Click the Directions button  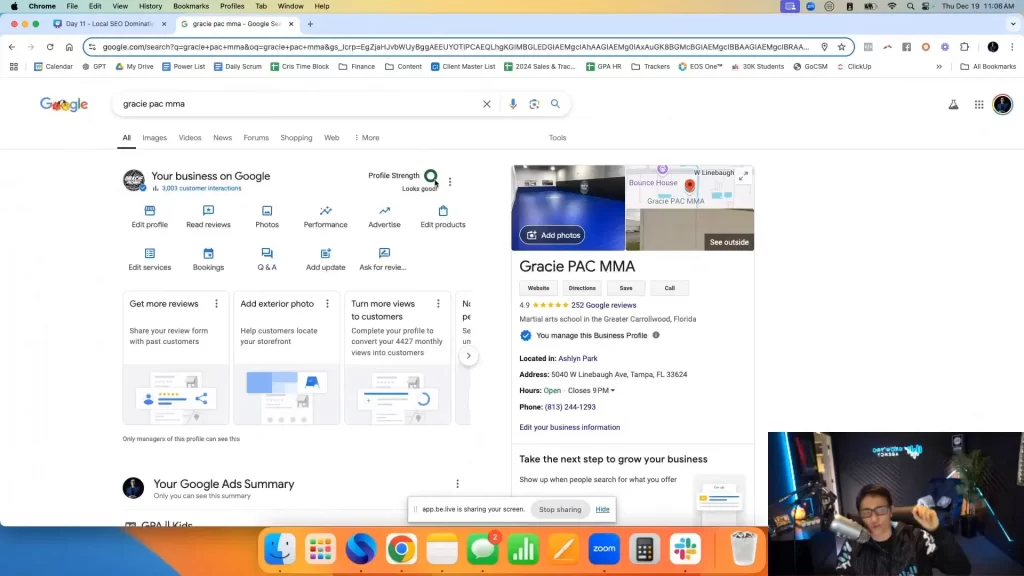point(582,288)
